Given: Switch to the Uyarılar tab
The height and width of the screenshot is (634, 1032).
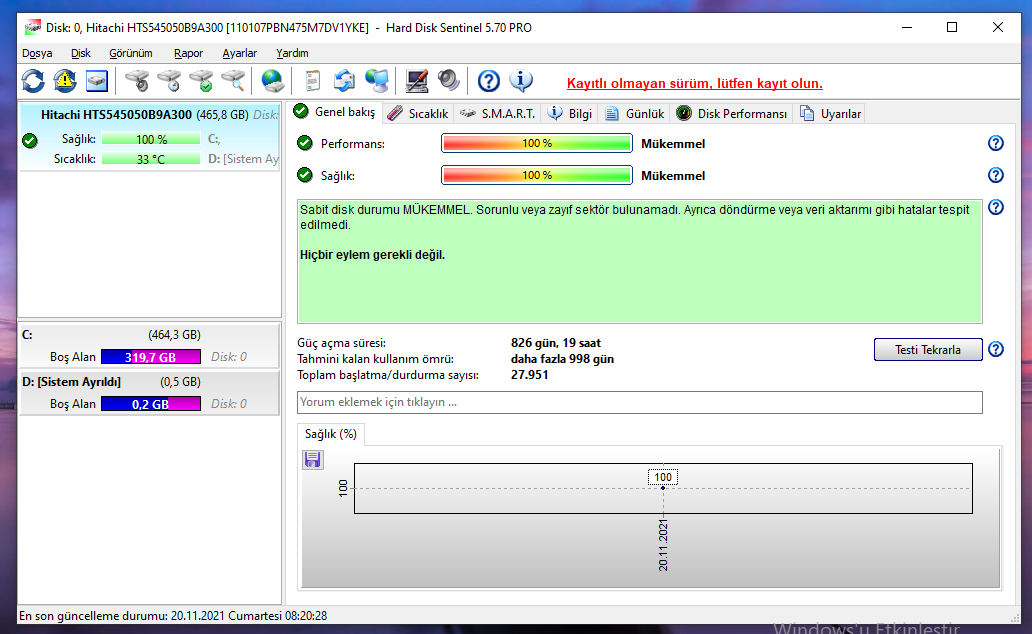Looking at the screenshot, I should 831,114.
